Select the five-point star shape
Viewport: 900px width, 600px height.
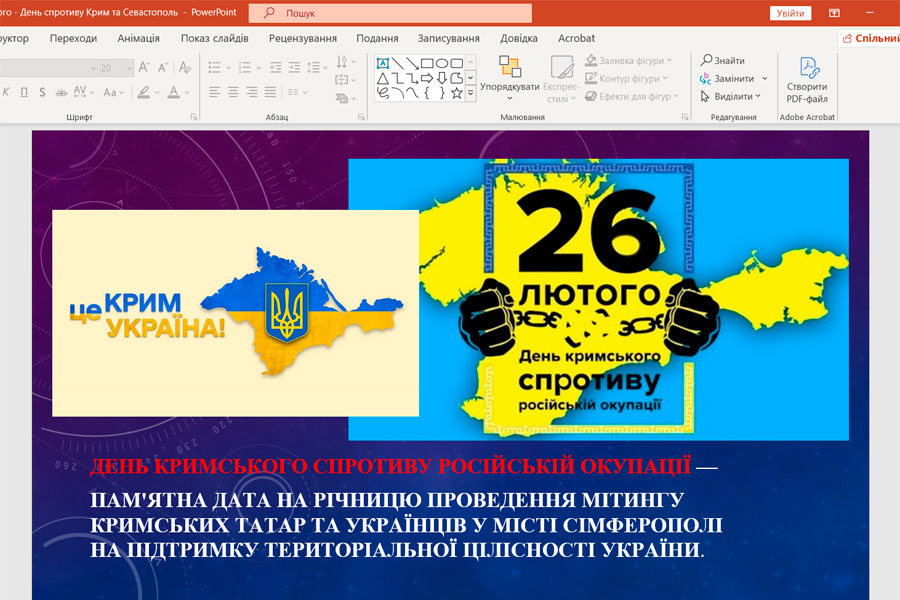457,93
